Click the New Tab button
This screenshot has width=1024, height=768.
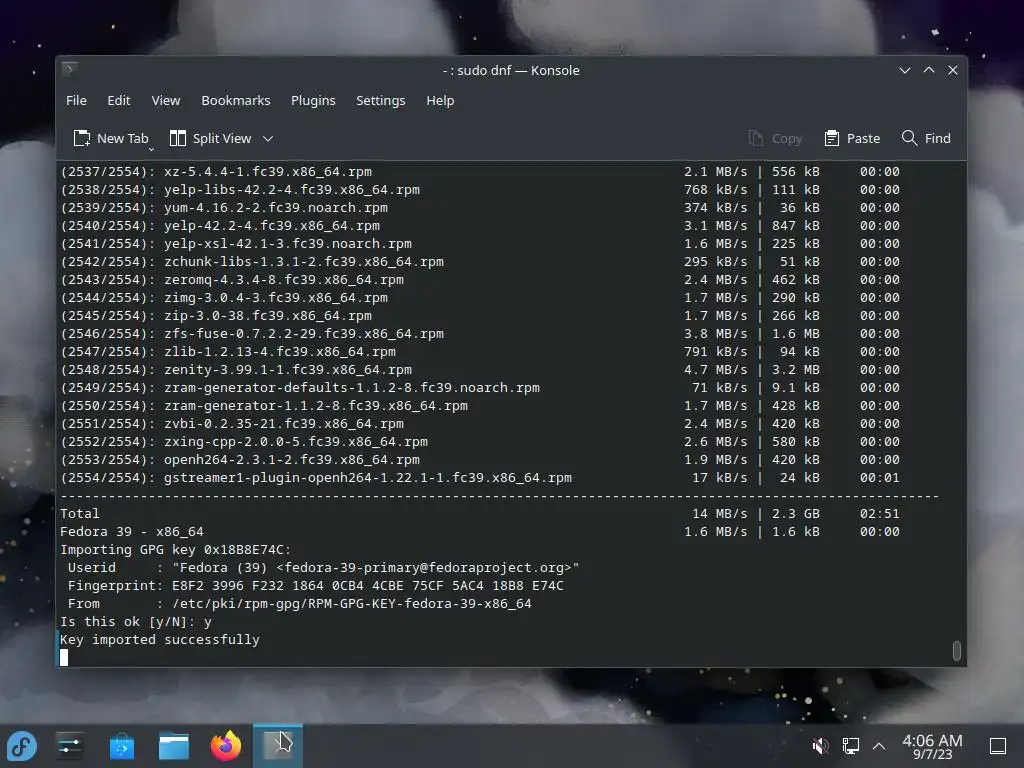coord(110,138)
